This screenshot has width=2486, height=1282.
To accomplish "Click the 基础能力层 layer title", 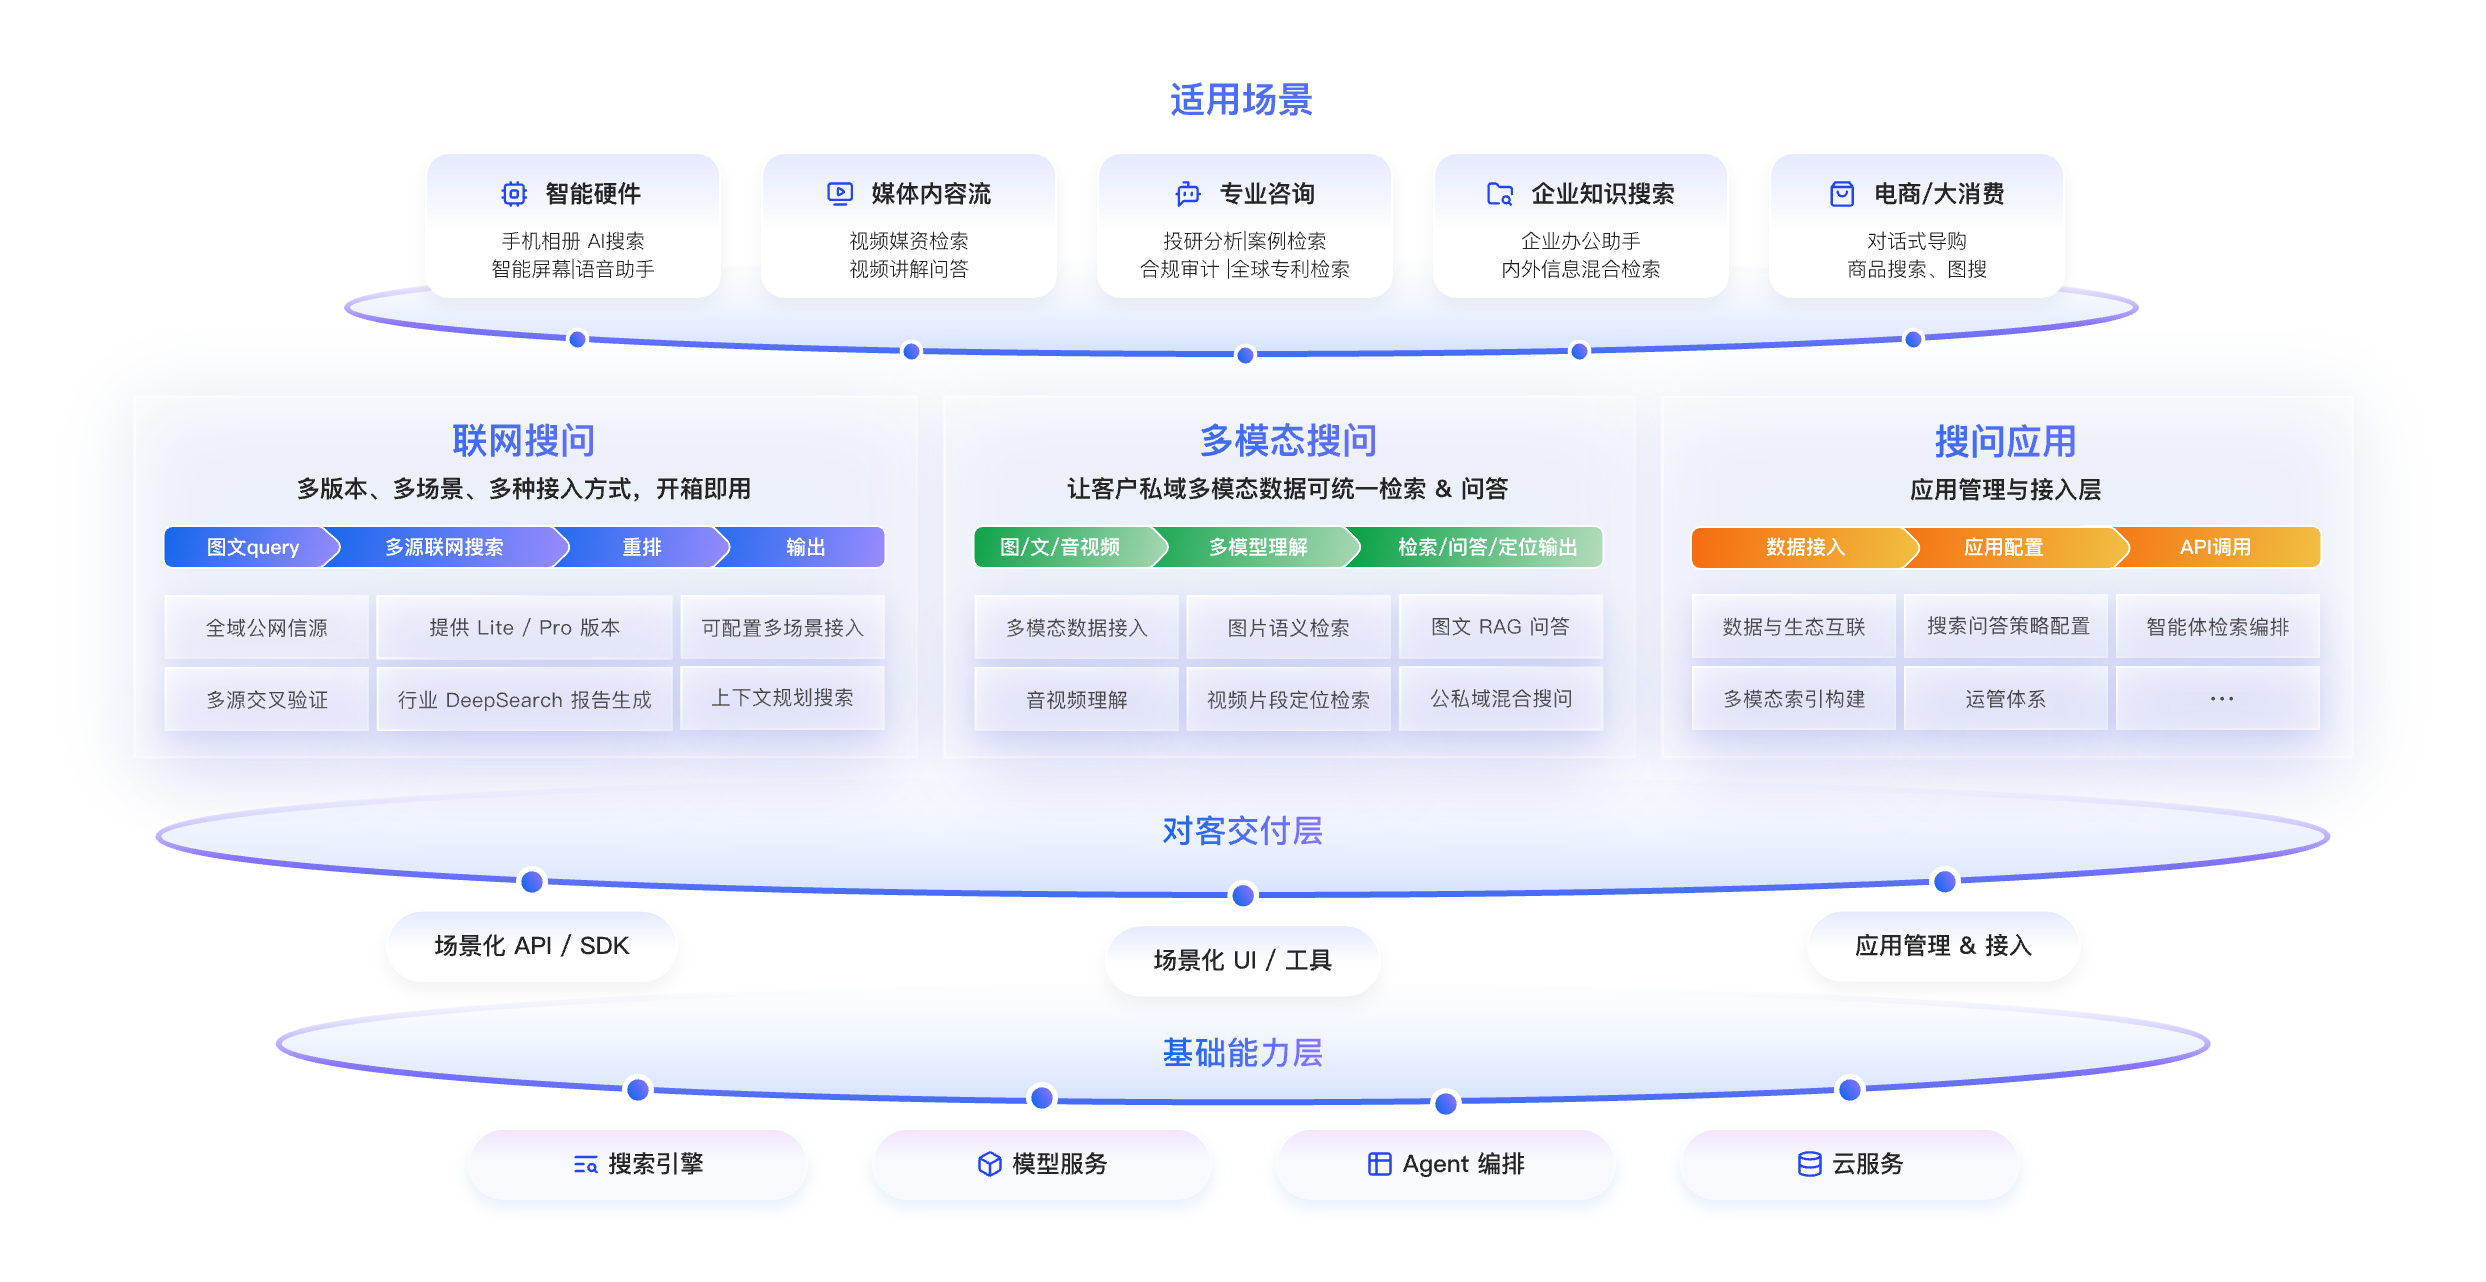I will point(1243,1053).
